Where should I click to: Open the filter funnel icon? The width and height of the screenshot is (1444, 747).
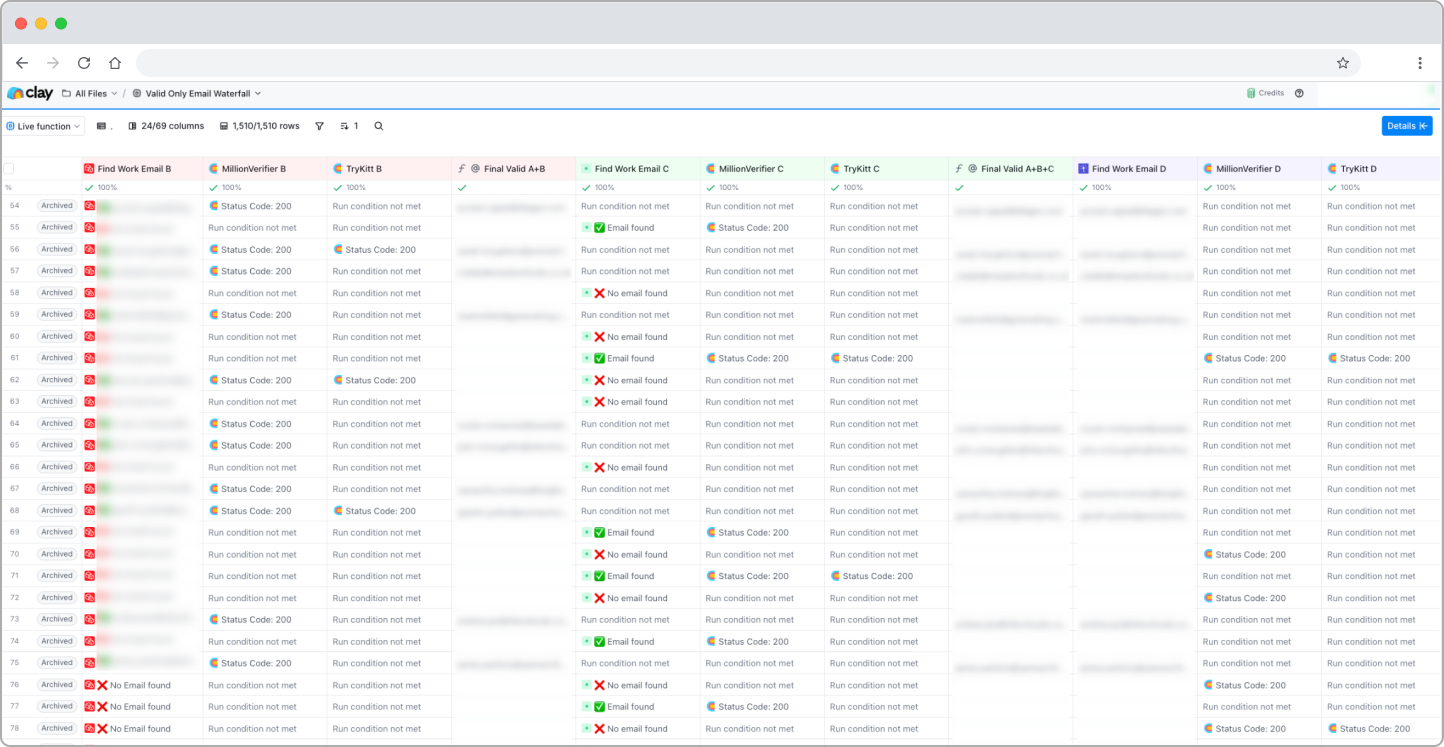[x=320, y=126]
